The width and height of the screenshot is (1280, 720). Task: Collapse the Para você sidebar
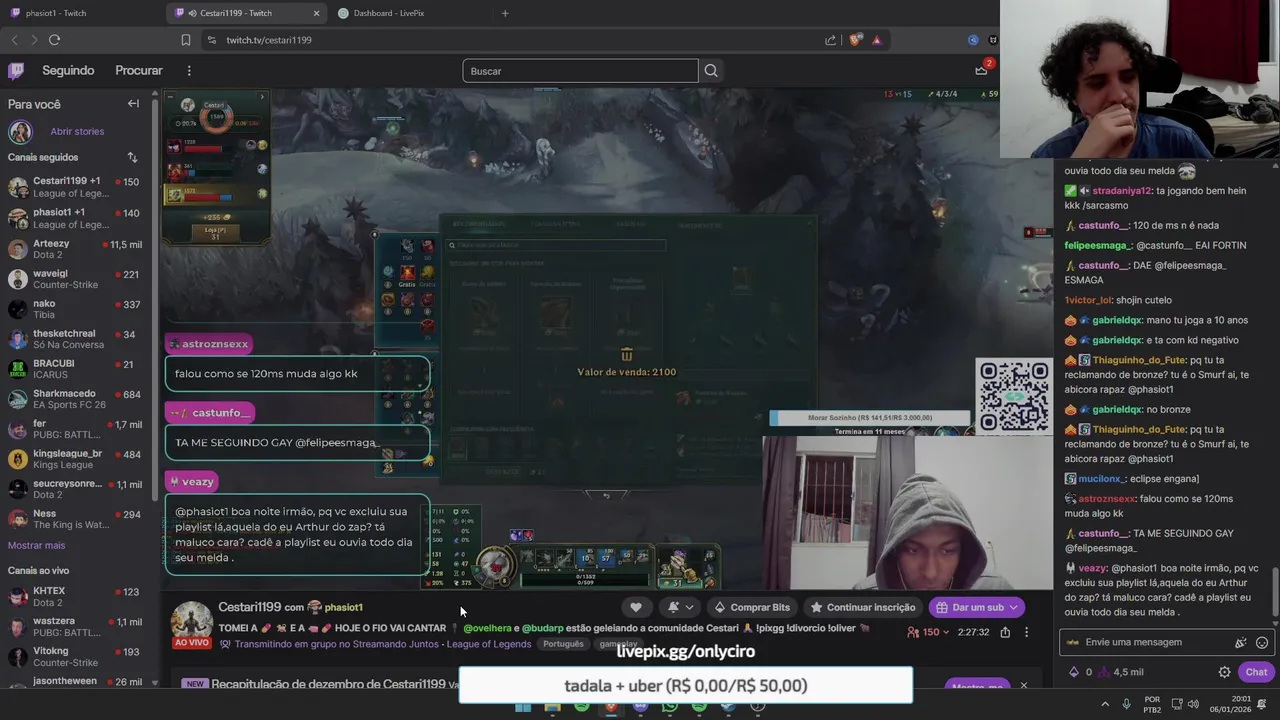click(x=133, y=104)
